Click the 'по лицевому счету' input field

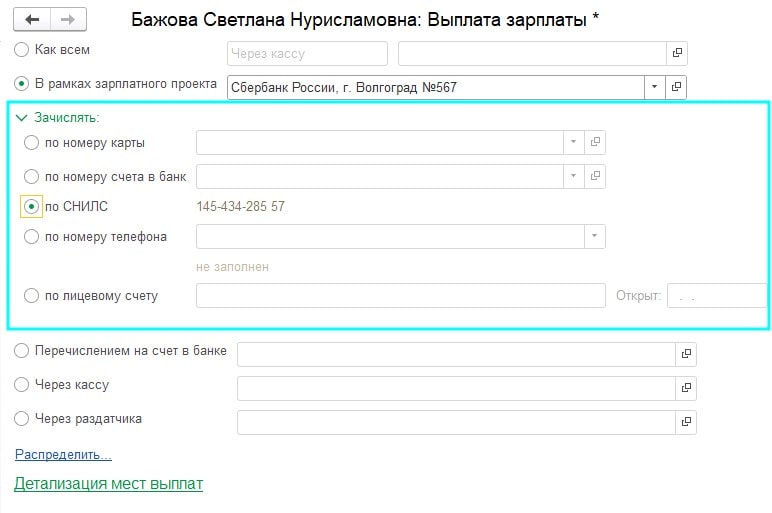[x=400, y=296]
